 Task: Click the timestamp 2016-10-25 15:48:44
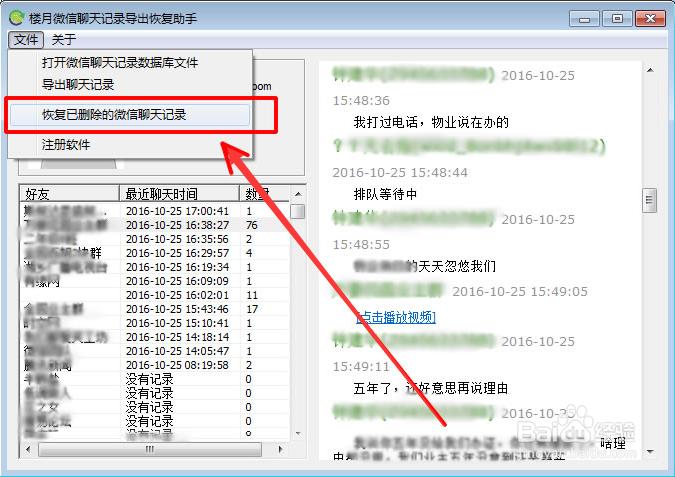400,173
